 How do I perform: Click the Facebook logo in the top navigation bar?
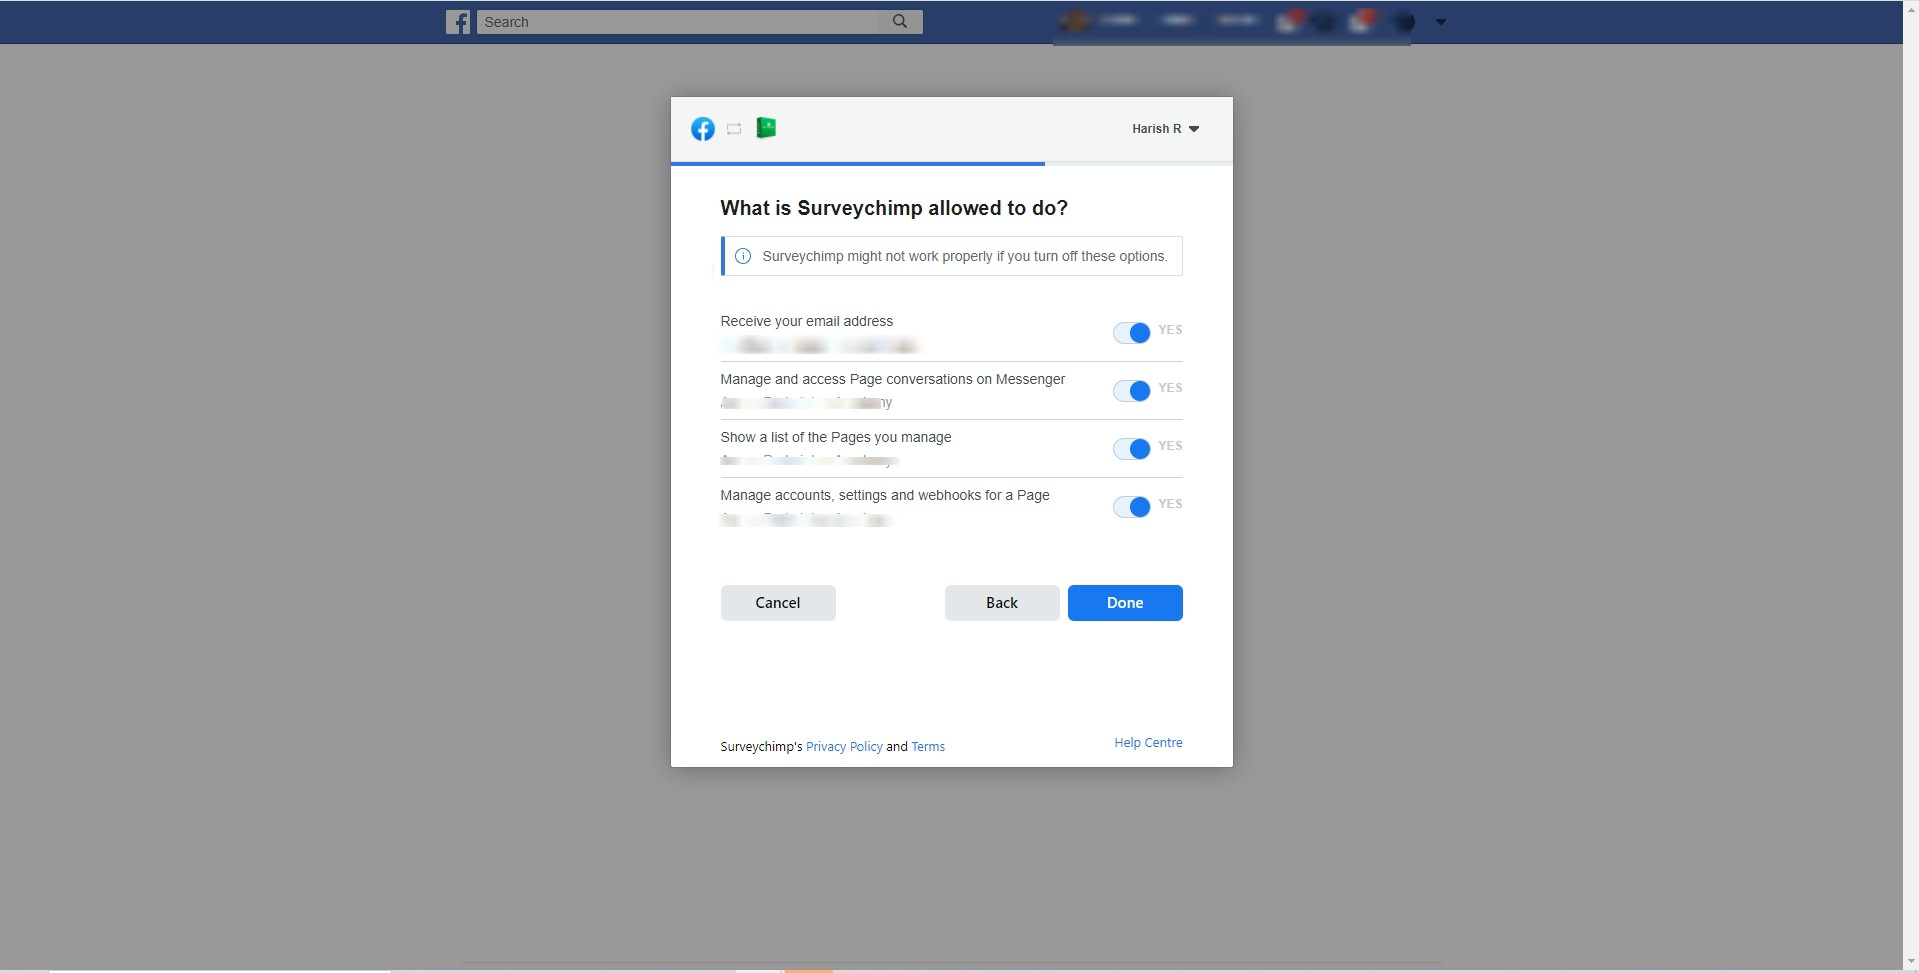[457, 21]
